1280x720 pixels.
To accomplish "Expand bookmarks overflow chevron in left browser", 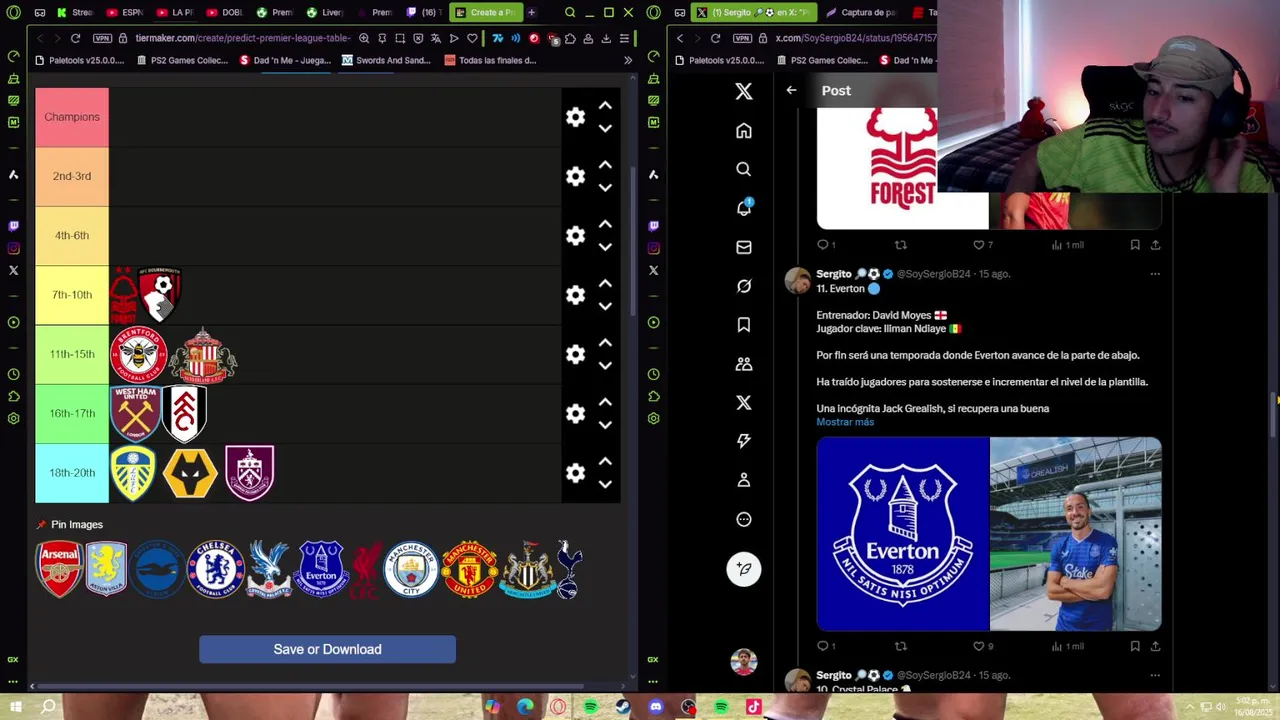I will 627,60.
